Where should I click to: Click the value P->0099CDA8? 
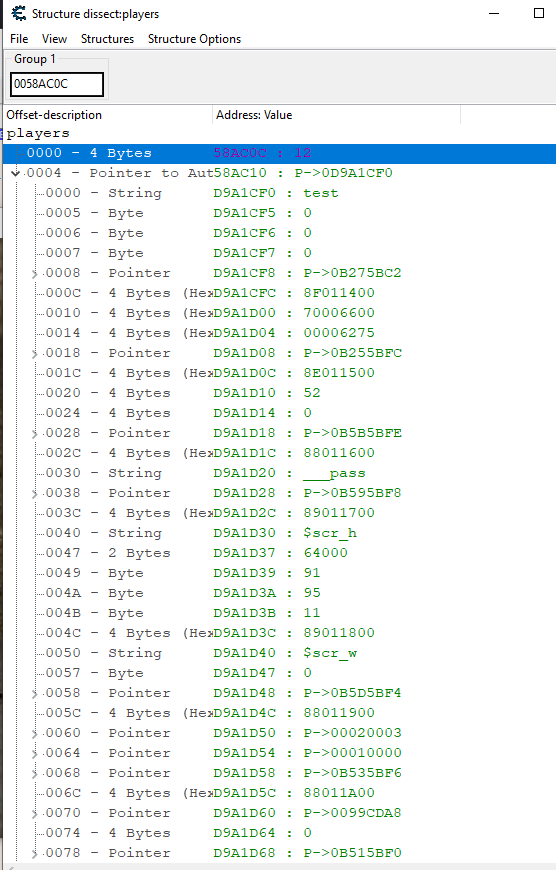coord(352,813)
